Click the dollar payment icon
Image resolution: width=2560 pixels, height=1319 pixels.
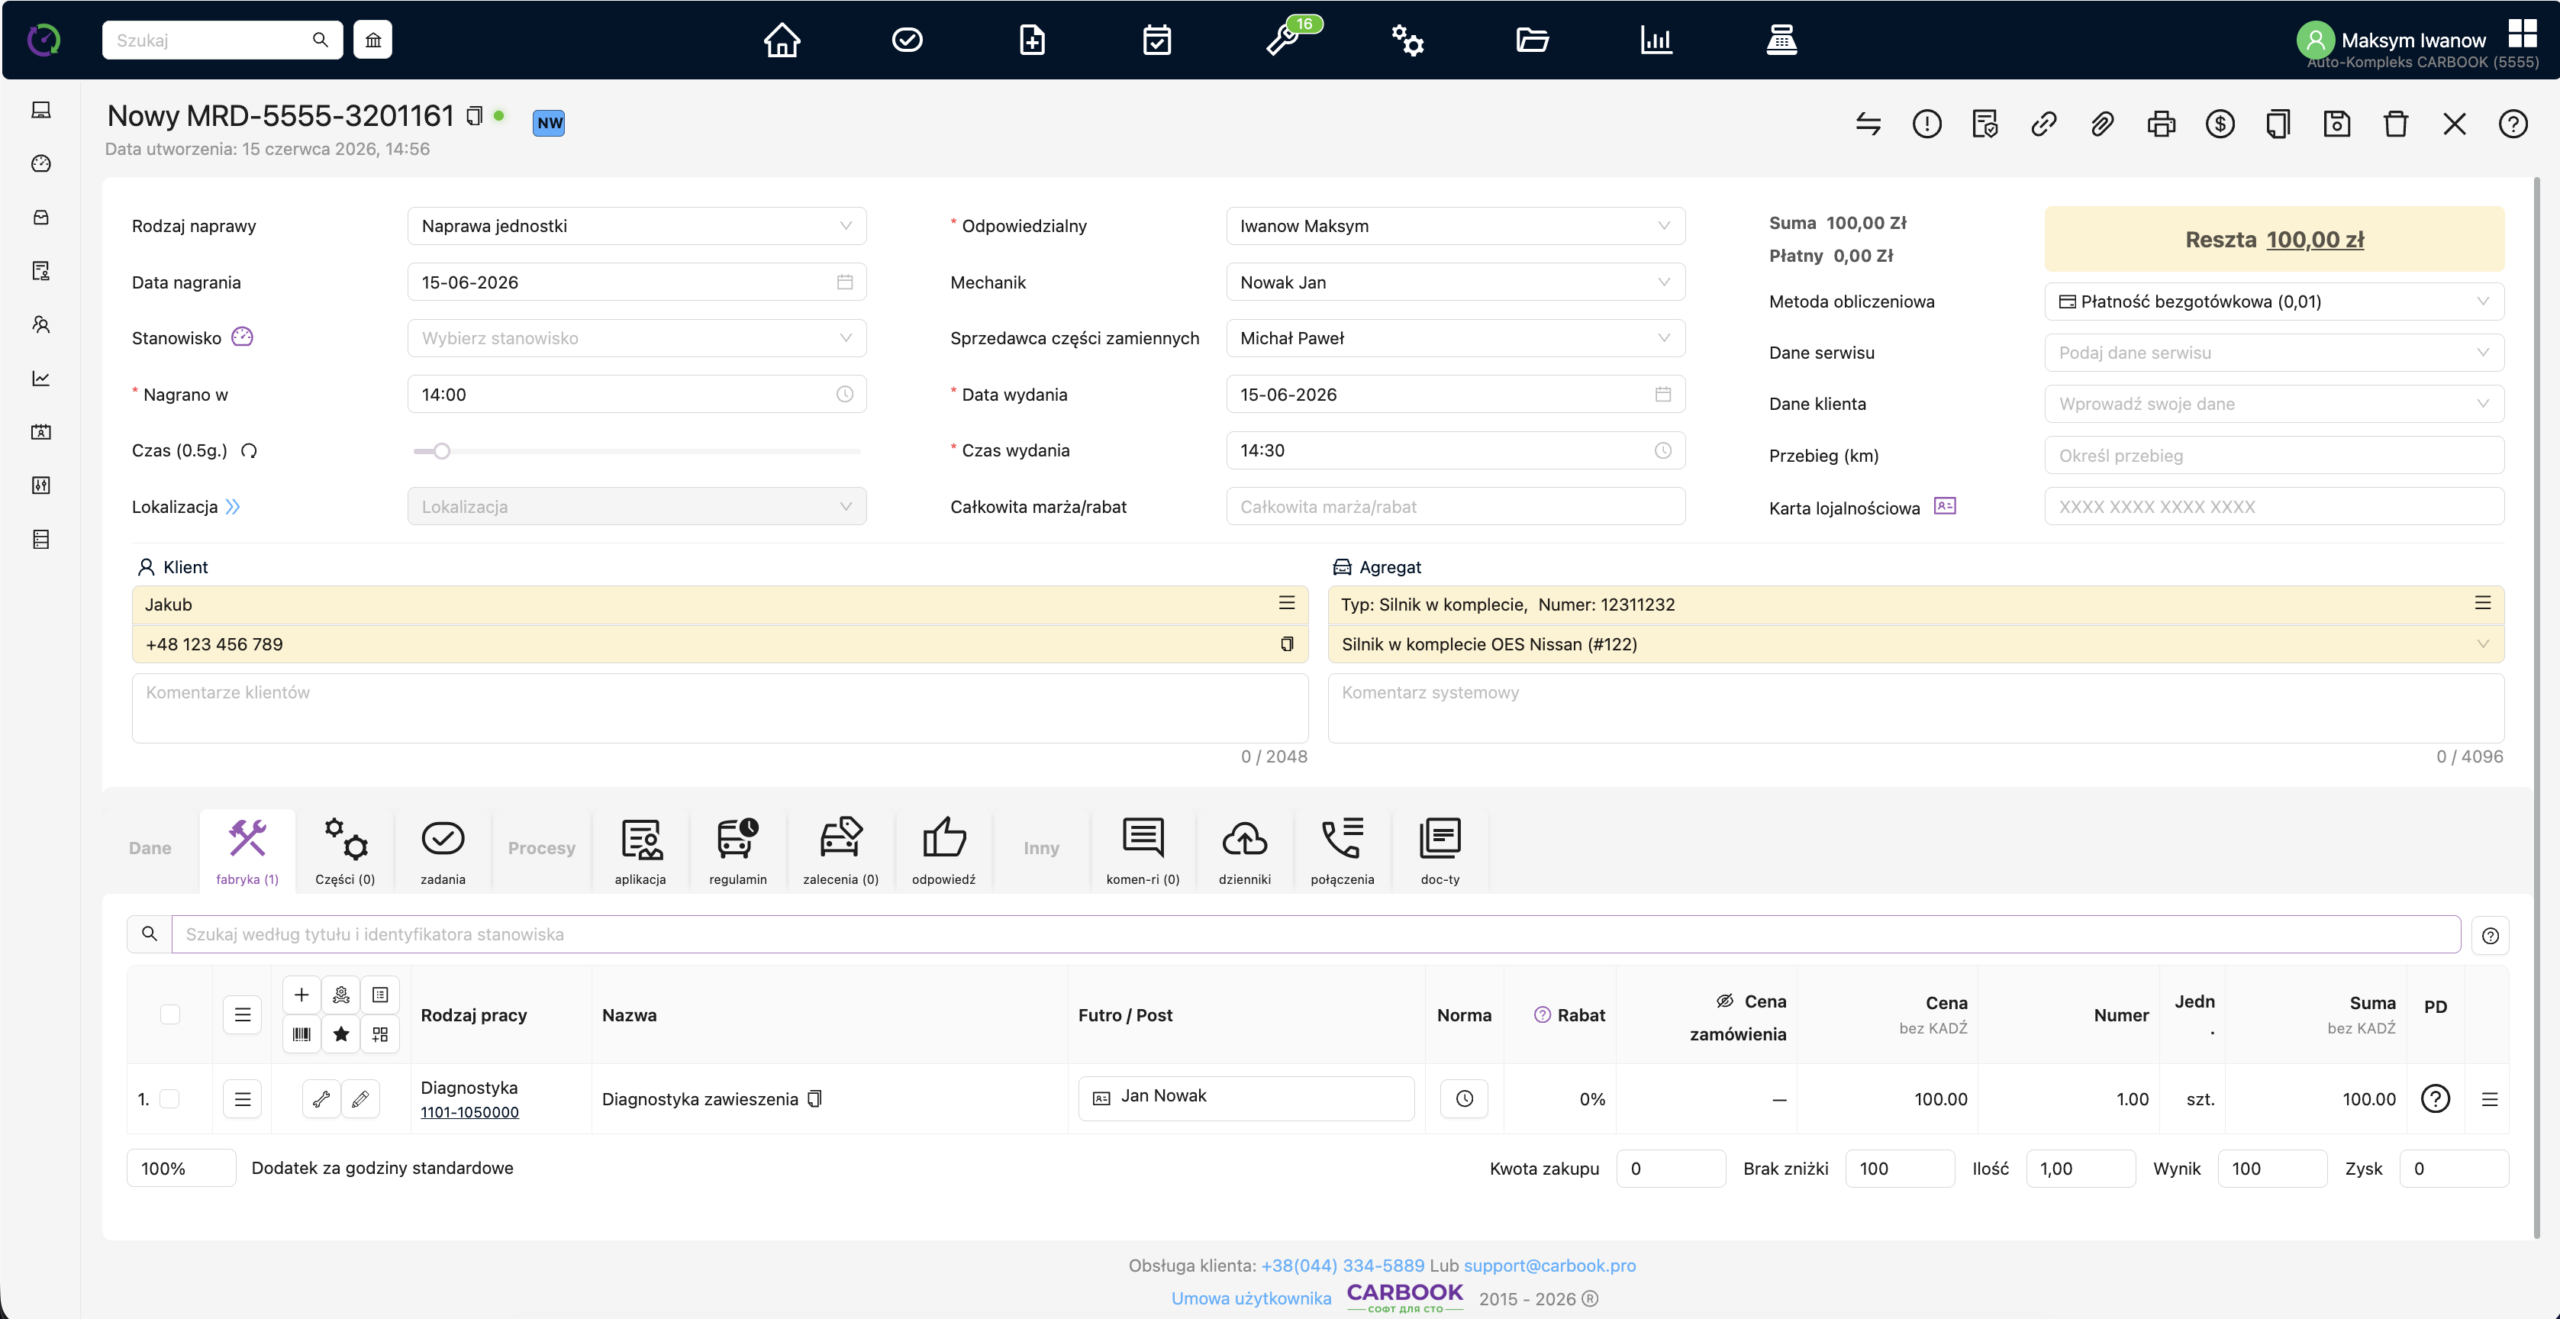2220,124
